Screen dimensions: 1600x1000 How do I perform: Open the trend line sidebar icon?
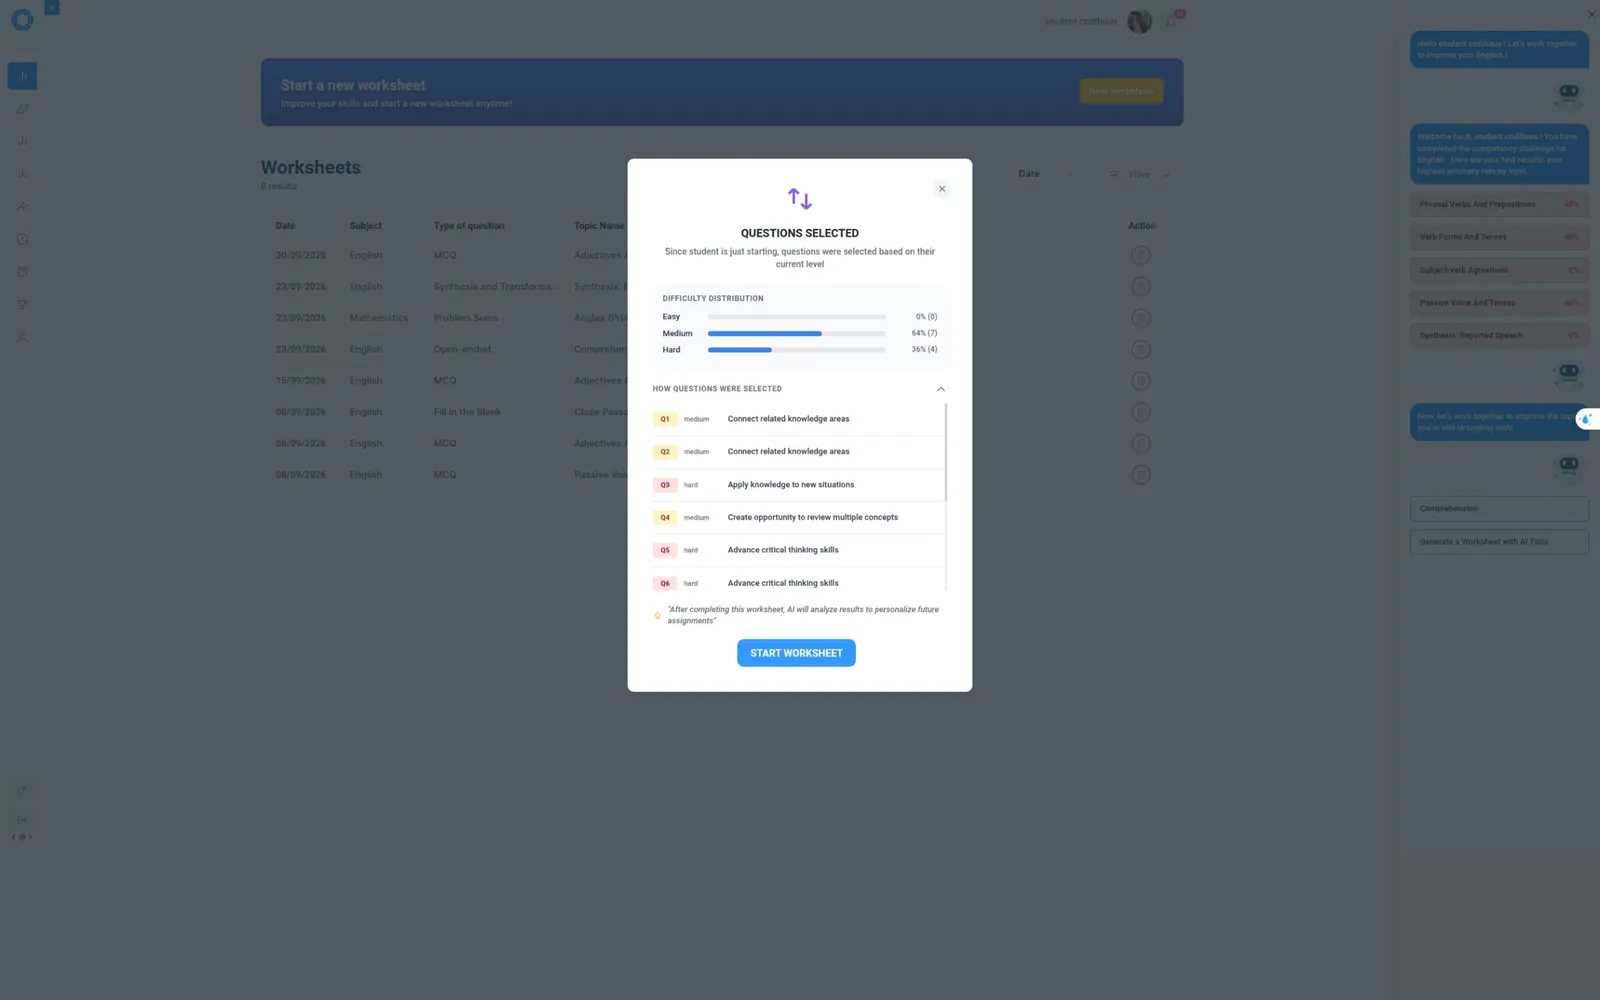click(x=22, y=207)
